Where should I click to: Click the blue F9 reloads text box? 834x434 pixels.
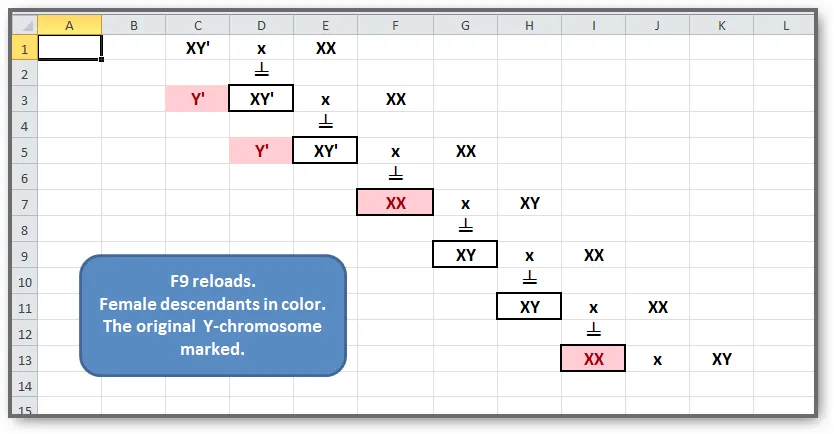(212, 314)
